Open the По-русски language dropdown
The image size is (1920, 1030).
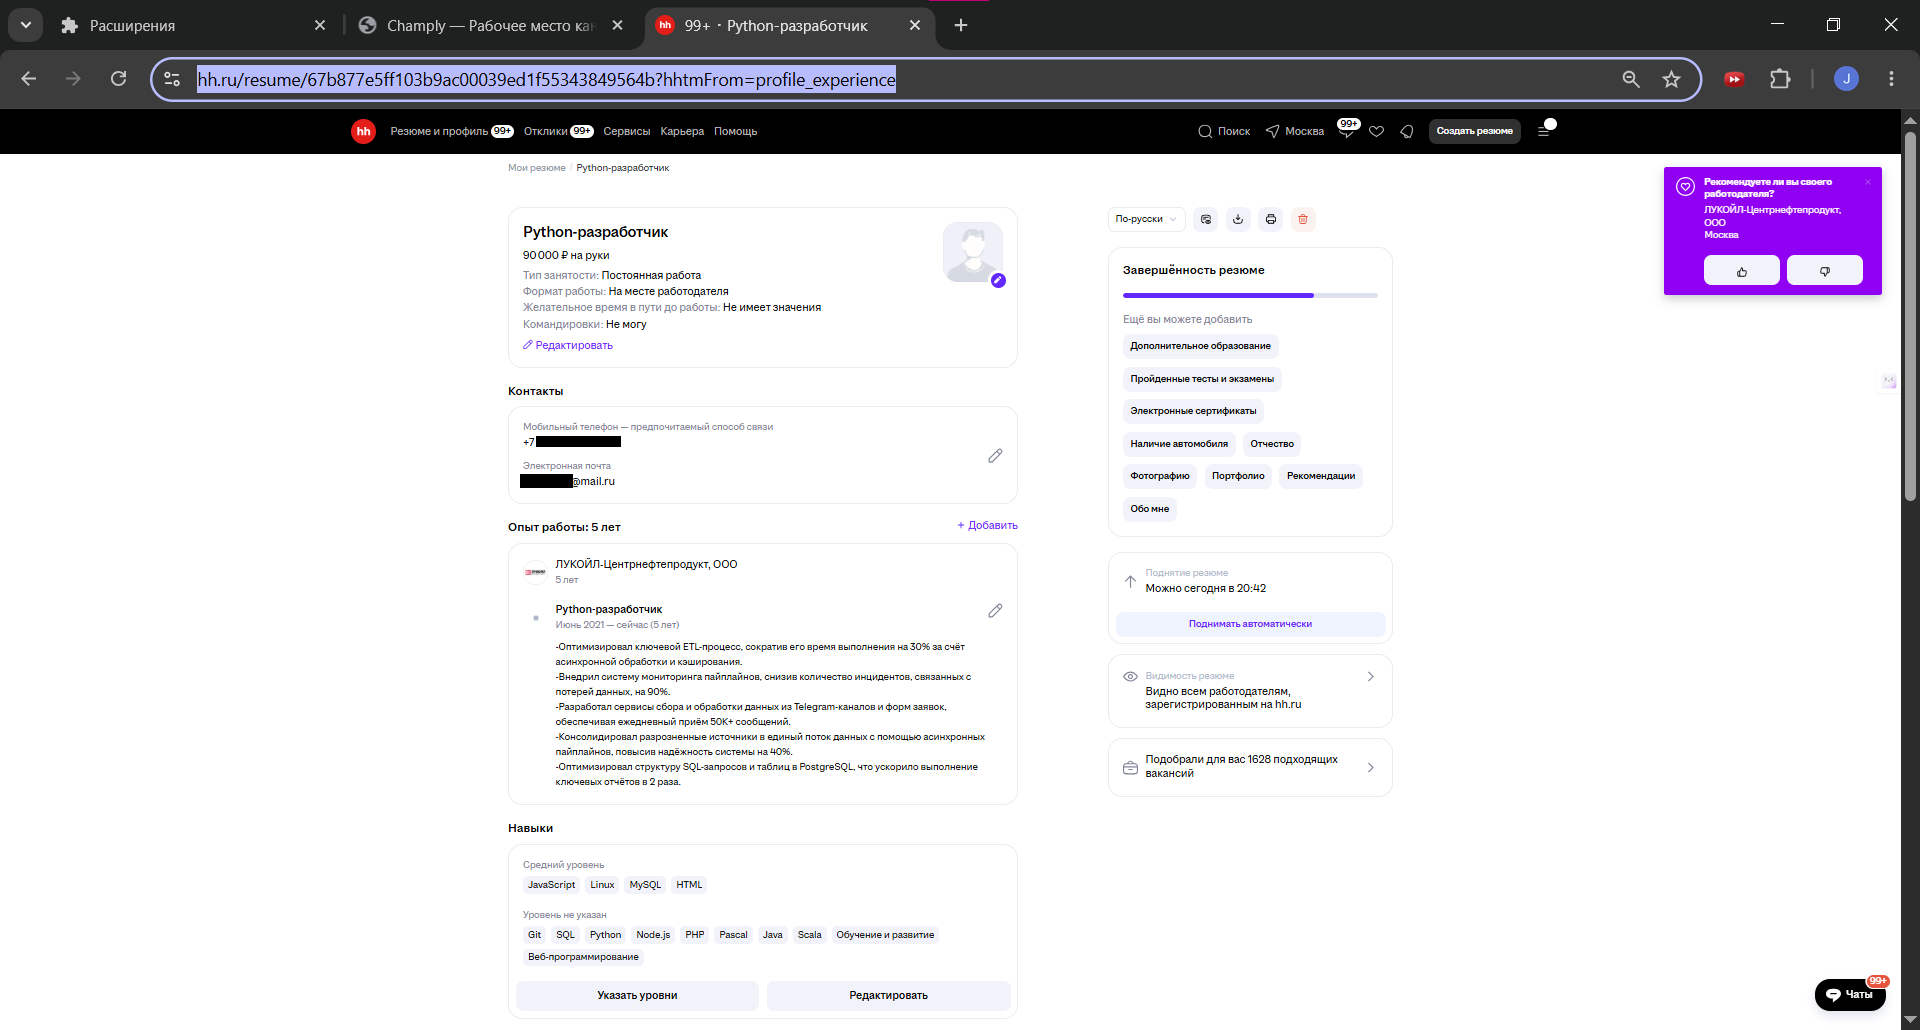(1146, 219)
